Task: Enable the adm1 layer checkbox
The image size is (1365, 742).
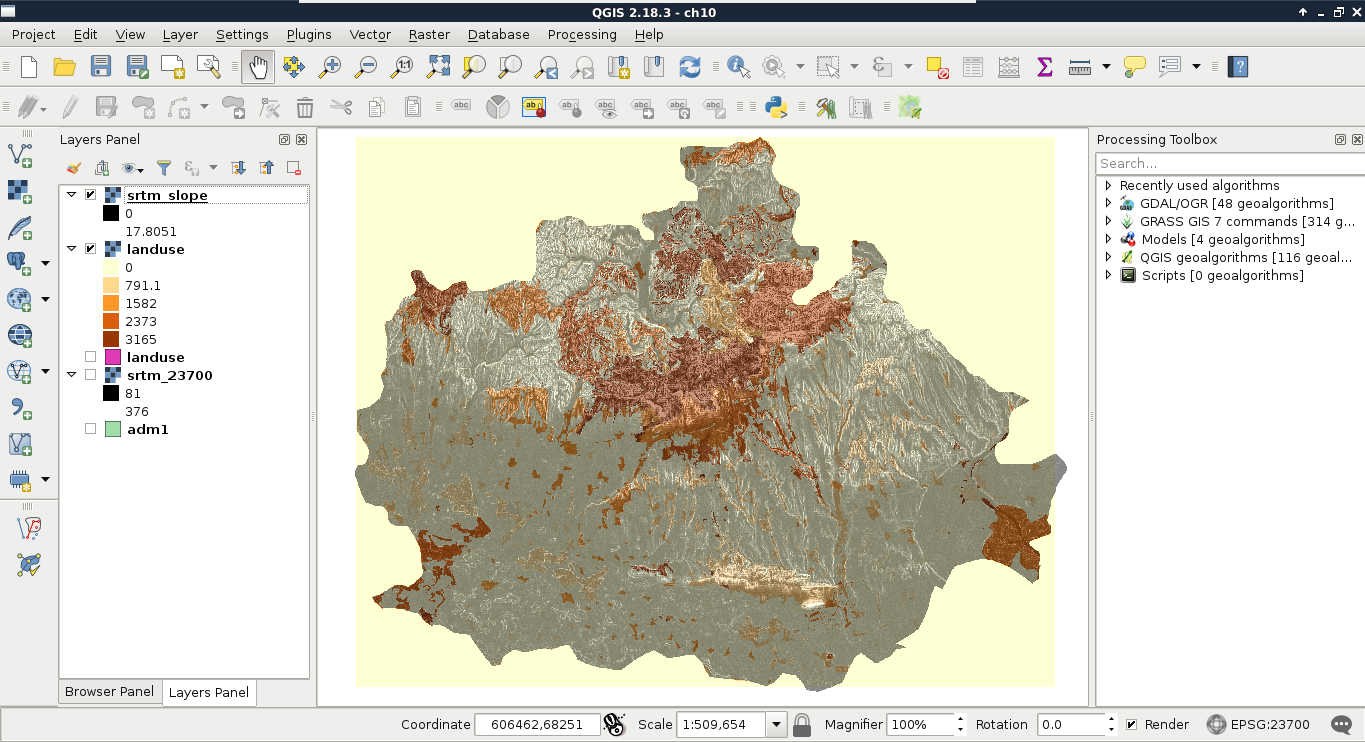Action: (x=91, y=429)
